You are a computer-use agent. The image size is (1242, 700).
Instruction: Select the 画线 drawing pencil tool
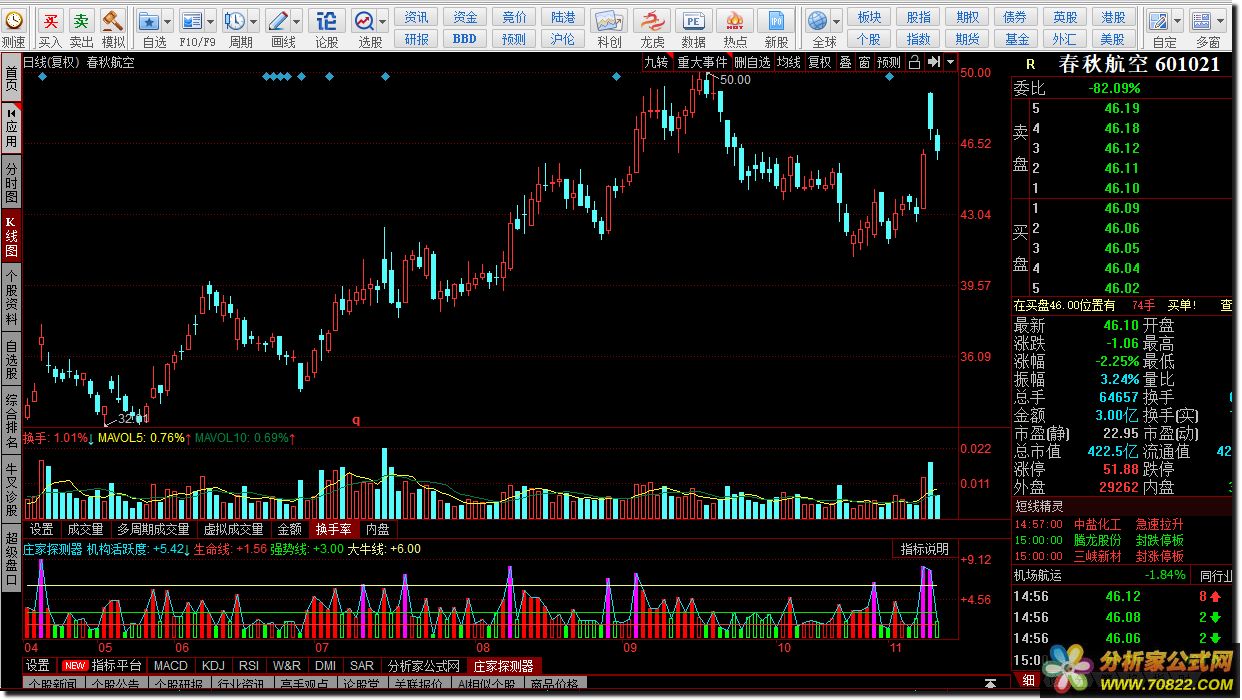277,20
